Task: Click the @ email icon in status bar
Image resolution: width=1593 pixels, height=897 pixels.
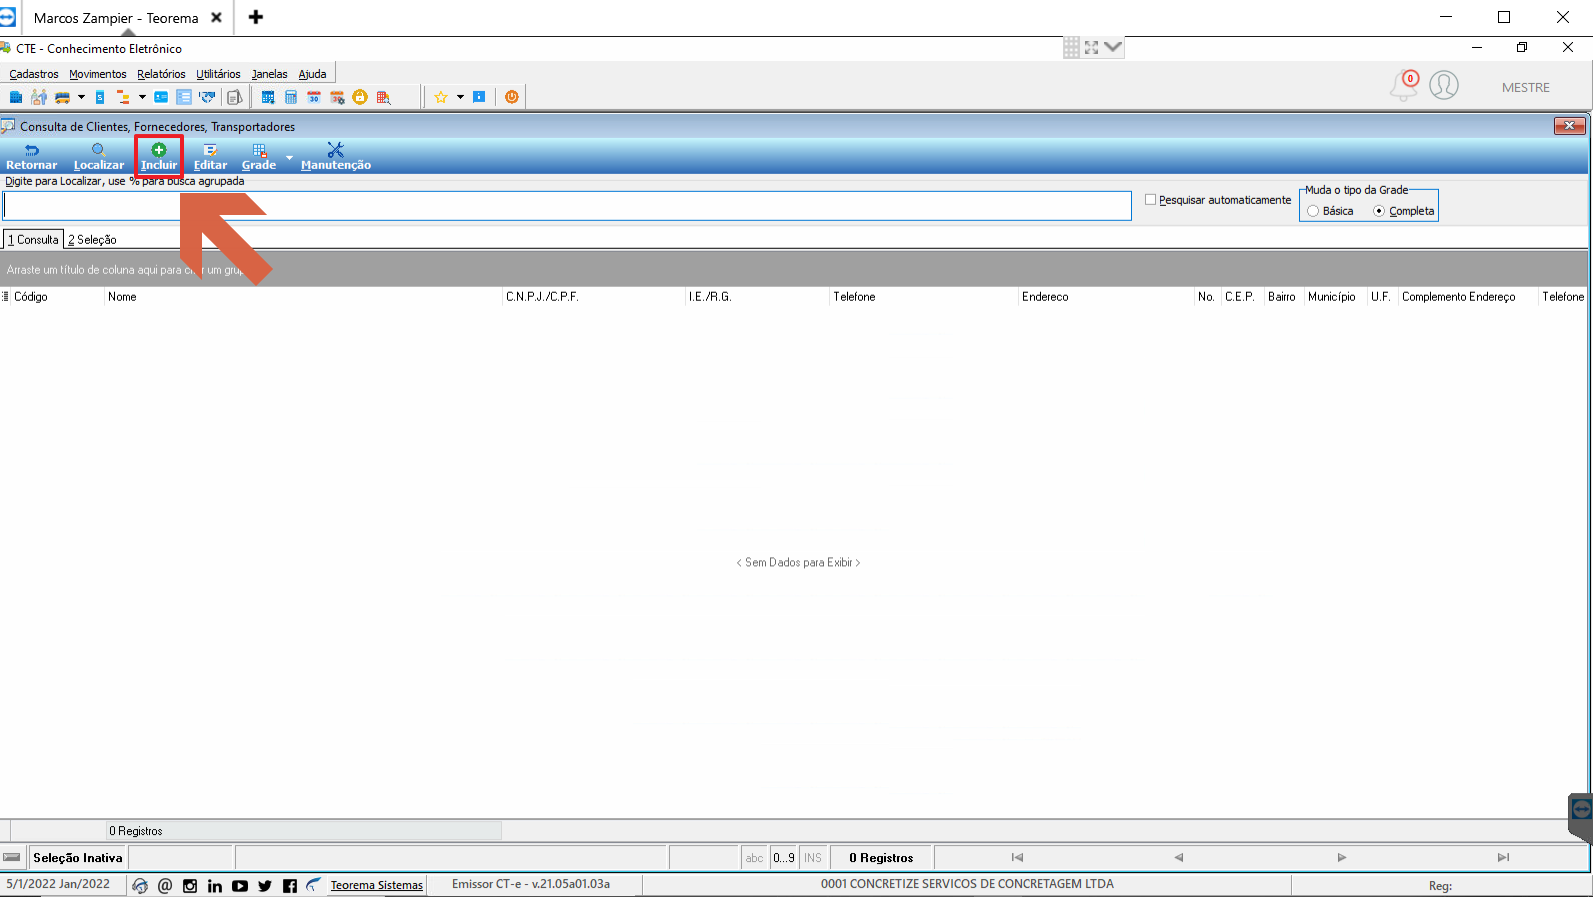Action: point(165,886)
